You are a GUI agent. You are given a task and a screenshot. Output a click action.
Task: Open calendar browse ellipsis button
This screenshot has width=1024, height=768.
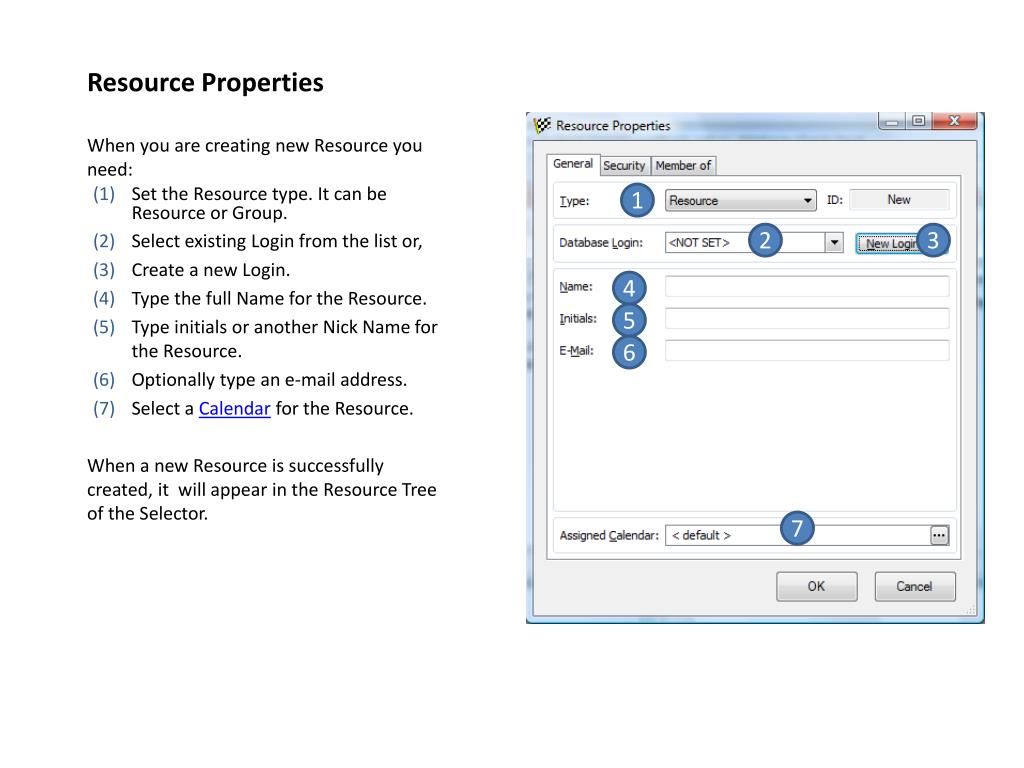click(939, 536)
